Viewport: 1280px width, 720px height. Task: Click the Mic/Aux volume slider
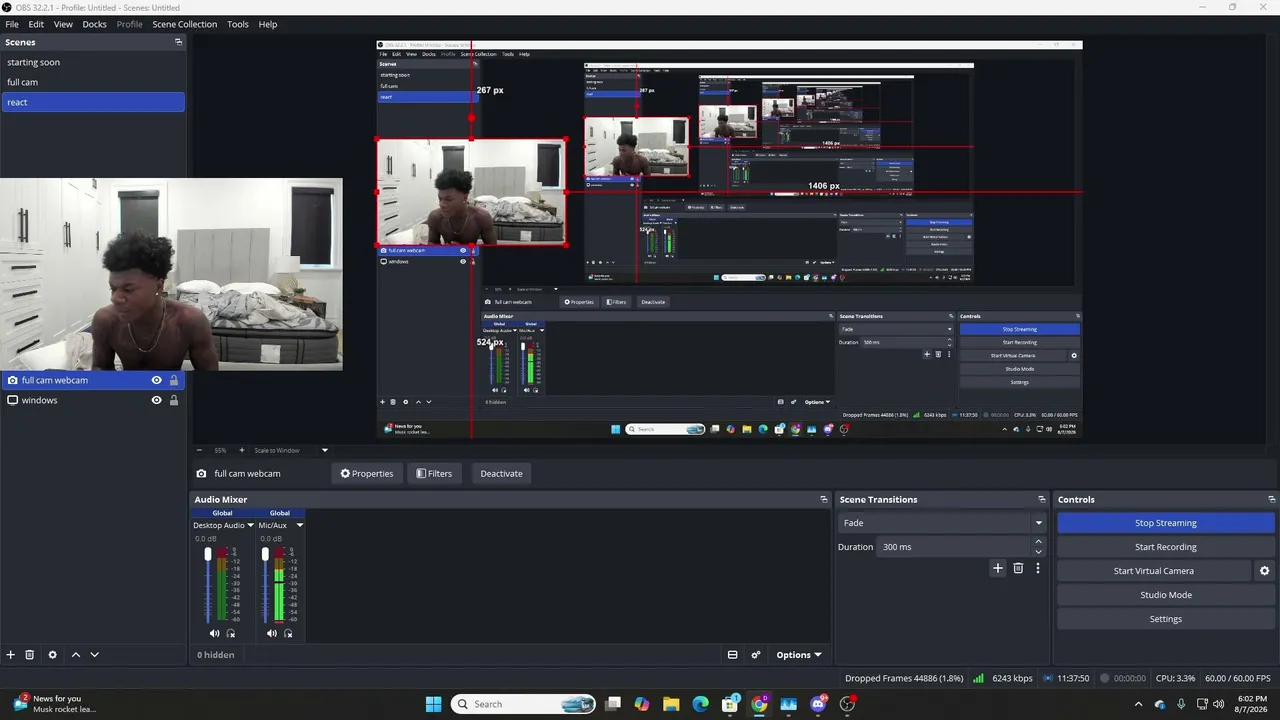pos(265,586)
